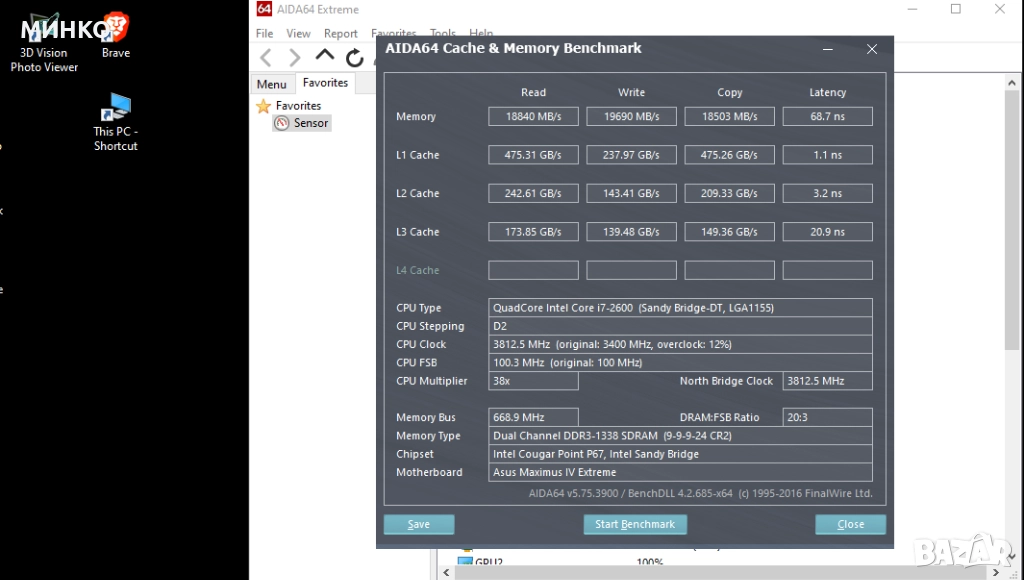Switch to the Menu tab

coord(271,84)
